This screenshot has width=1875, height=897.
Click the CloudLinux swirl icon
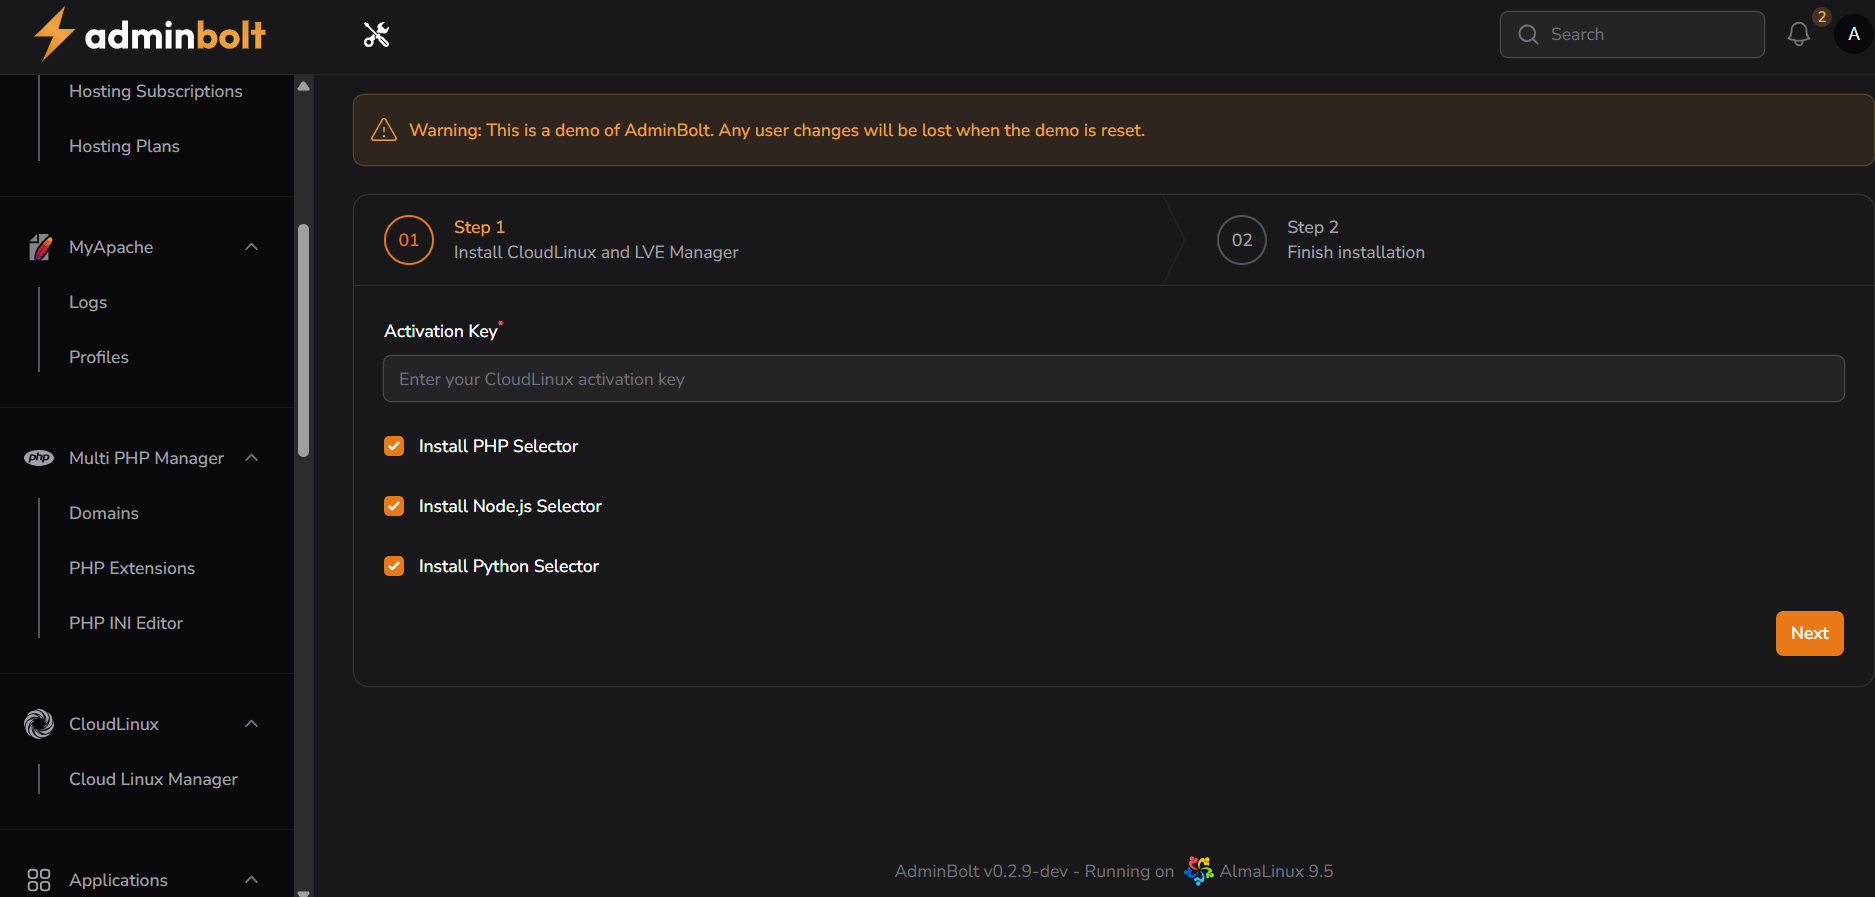[39, 724]
